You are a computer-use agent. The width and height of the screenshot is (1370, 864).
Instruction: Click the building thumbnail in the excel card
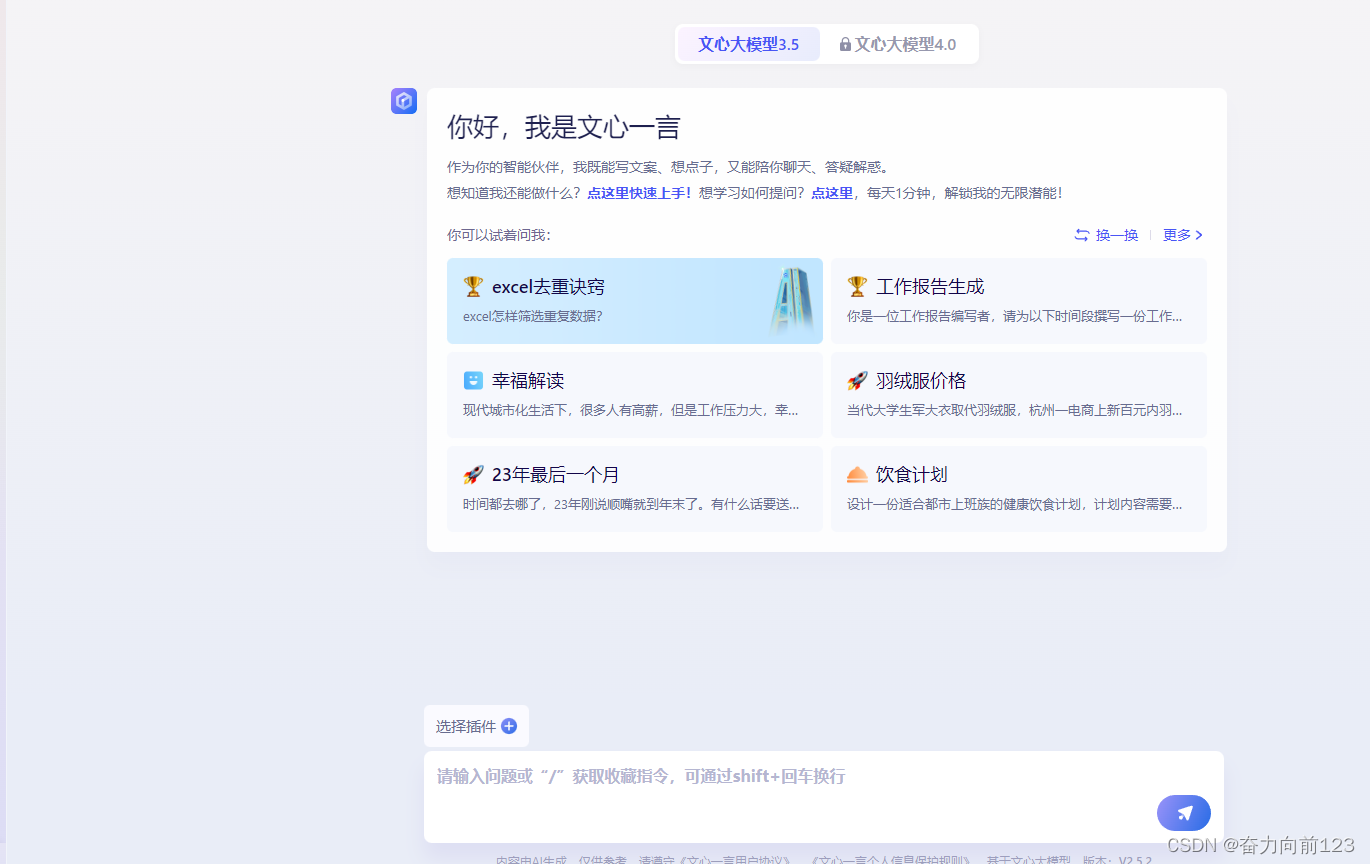pyautogui.click(x=791, y=301)
